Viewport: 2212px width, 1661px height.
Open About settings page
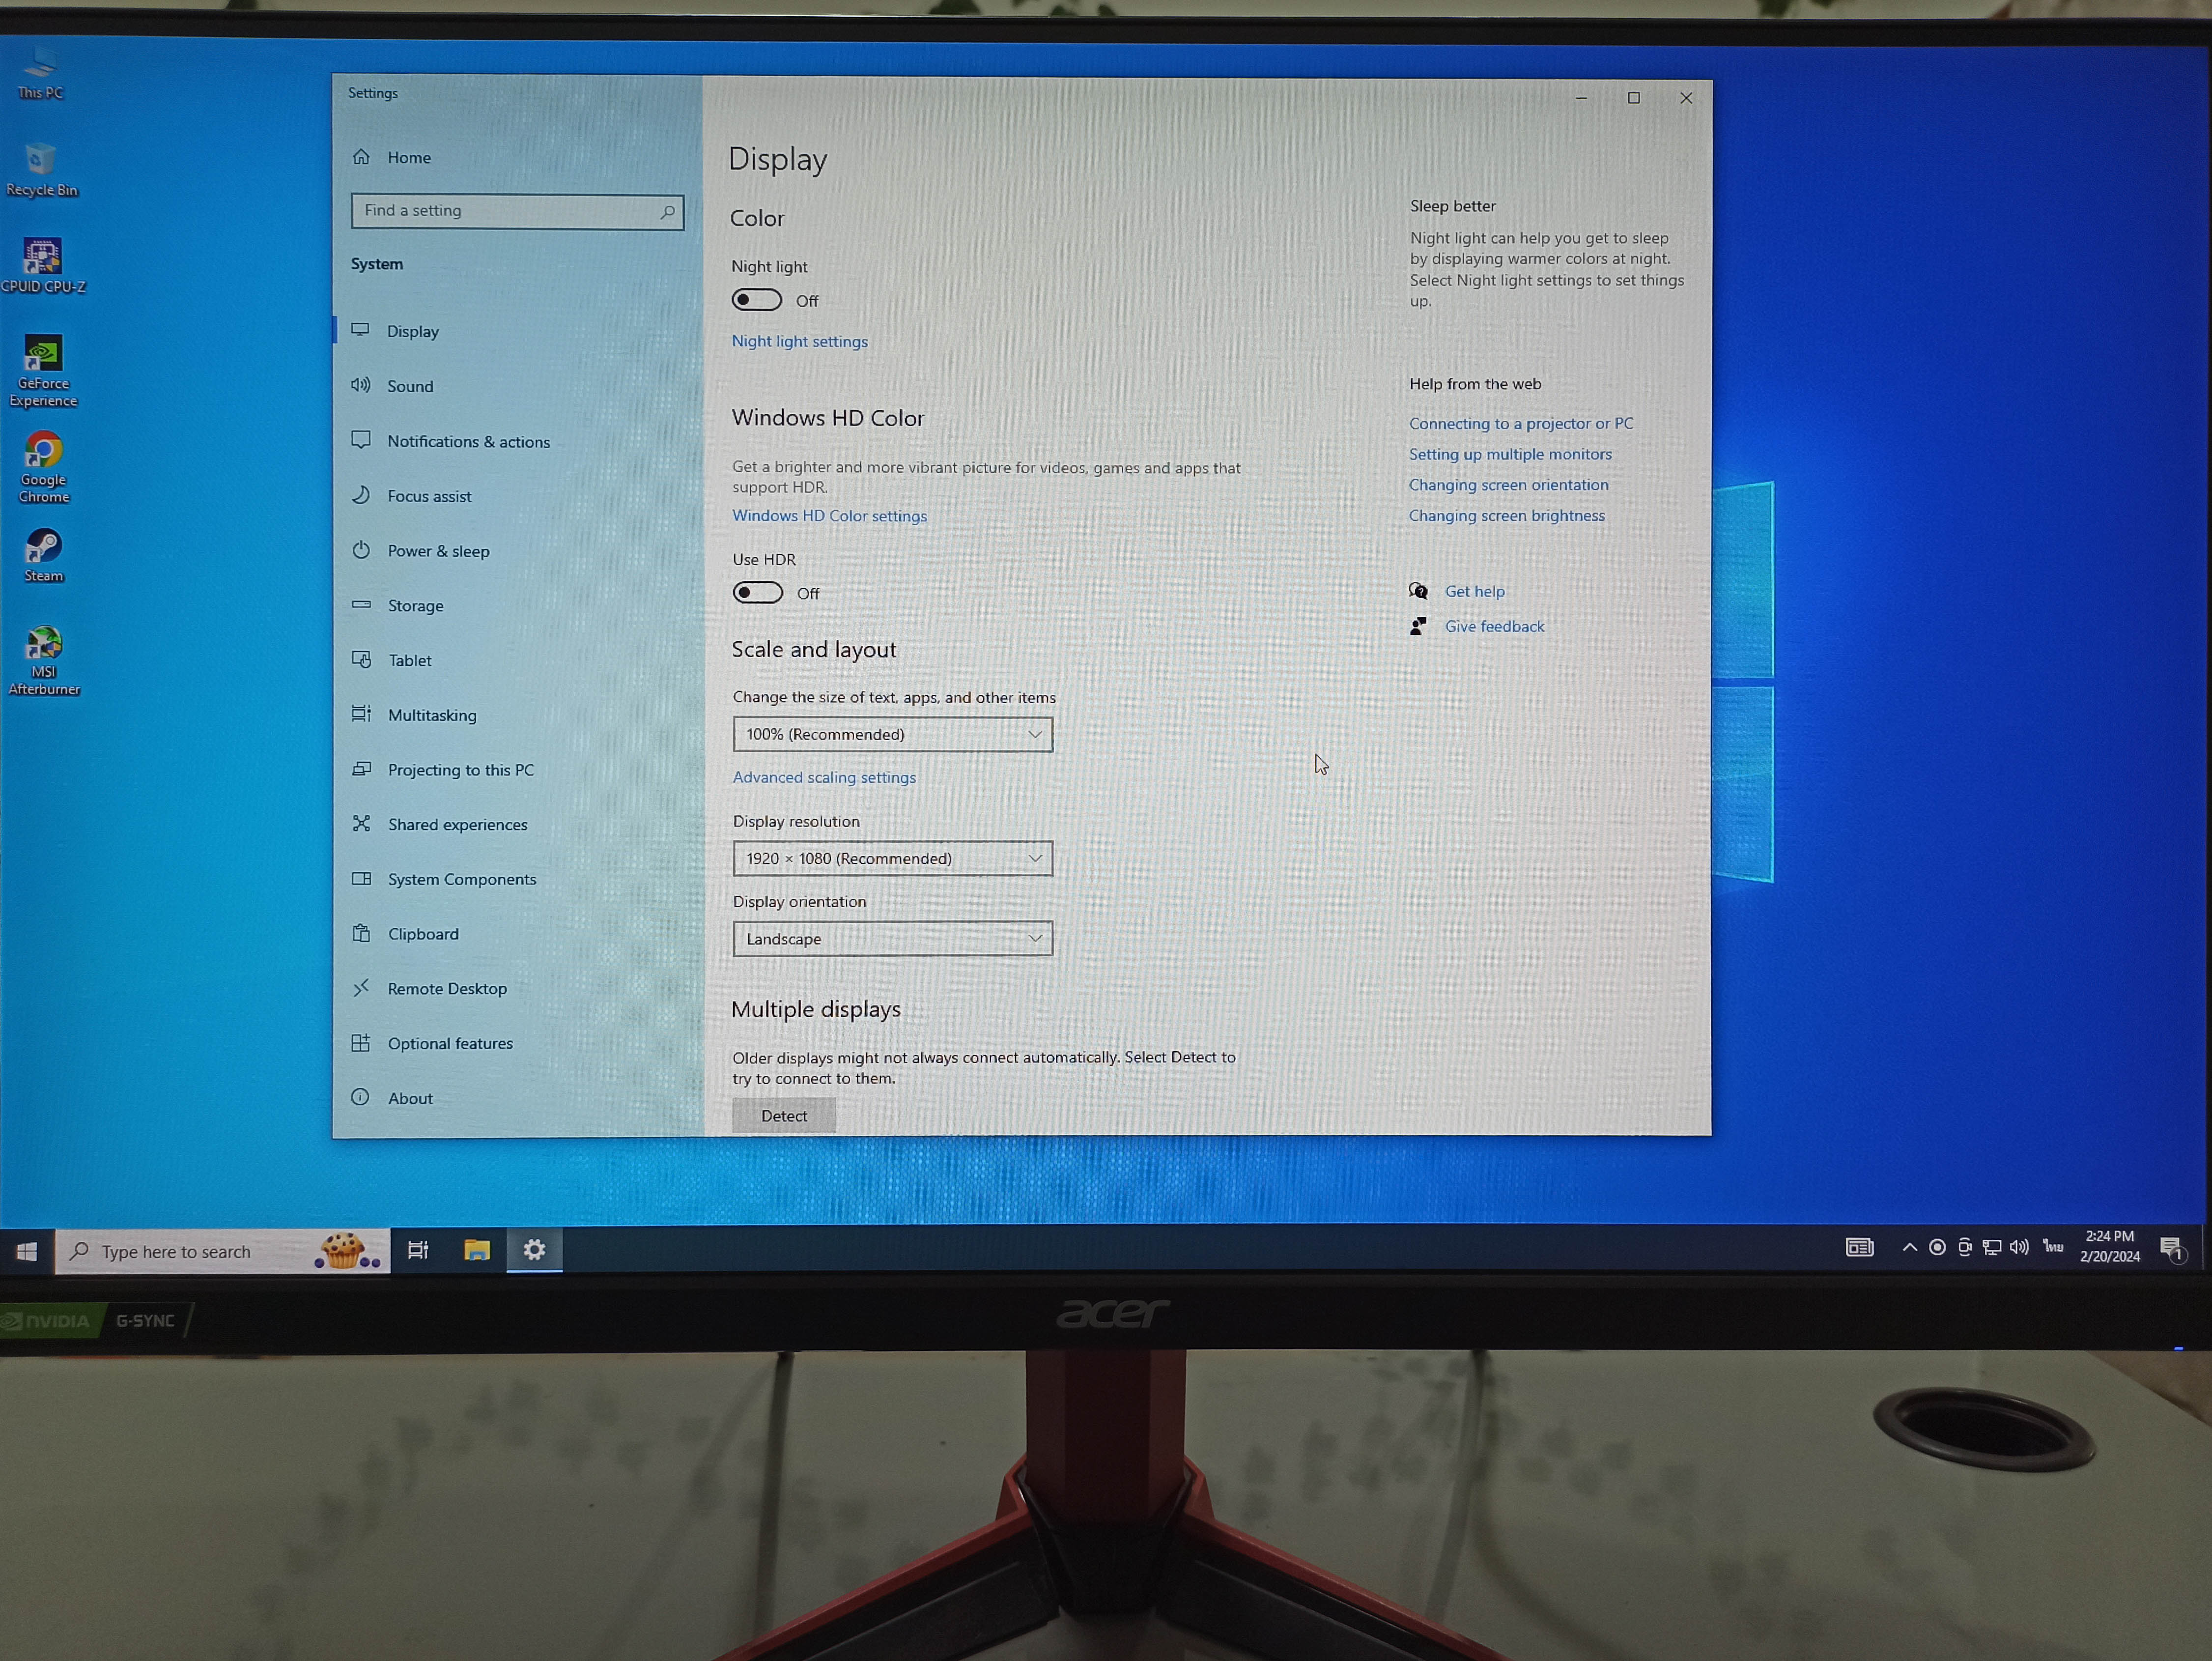coord(517,1098)
